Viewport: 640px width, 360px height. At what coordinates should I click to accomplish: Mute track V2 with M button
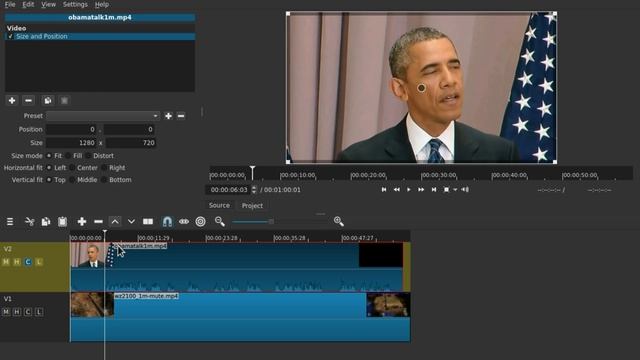point(6,262)
